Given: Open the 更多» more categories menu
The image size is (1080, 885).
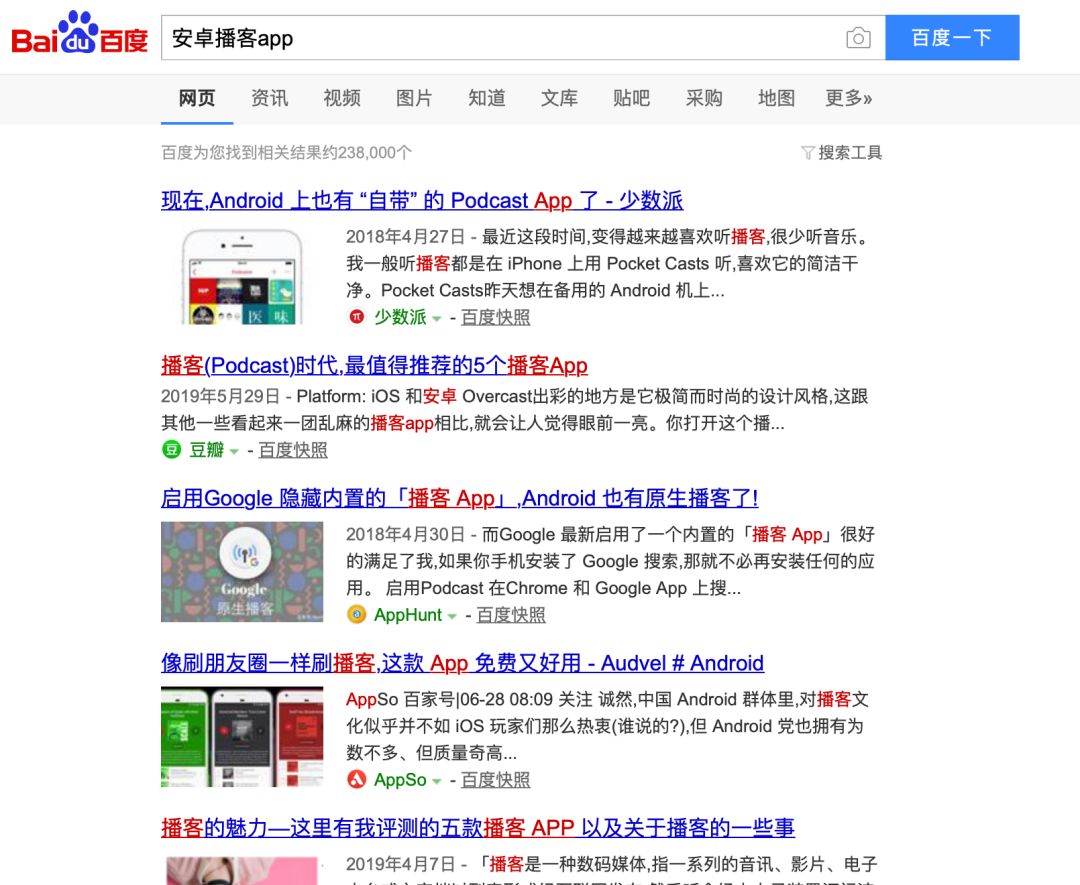Looking at the screenshot, I should [849, 98].
